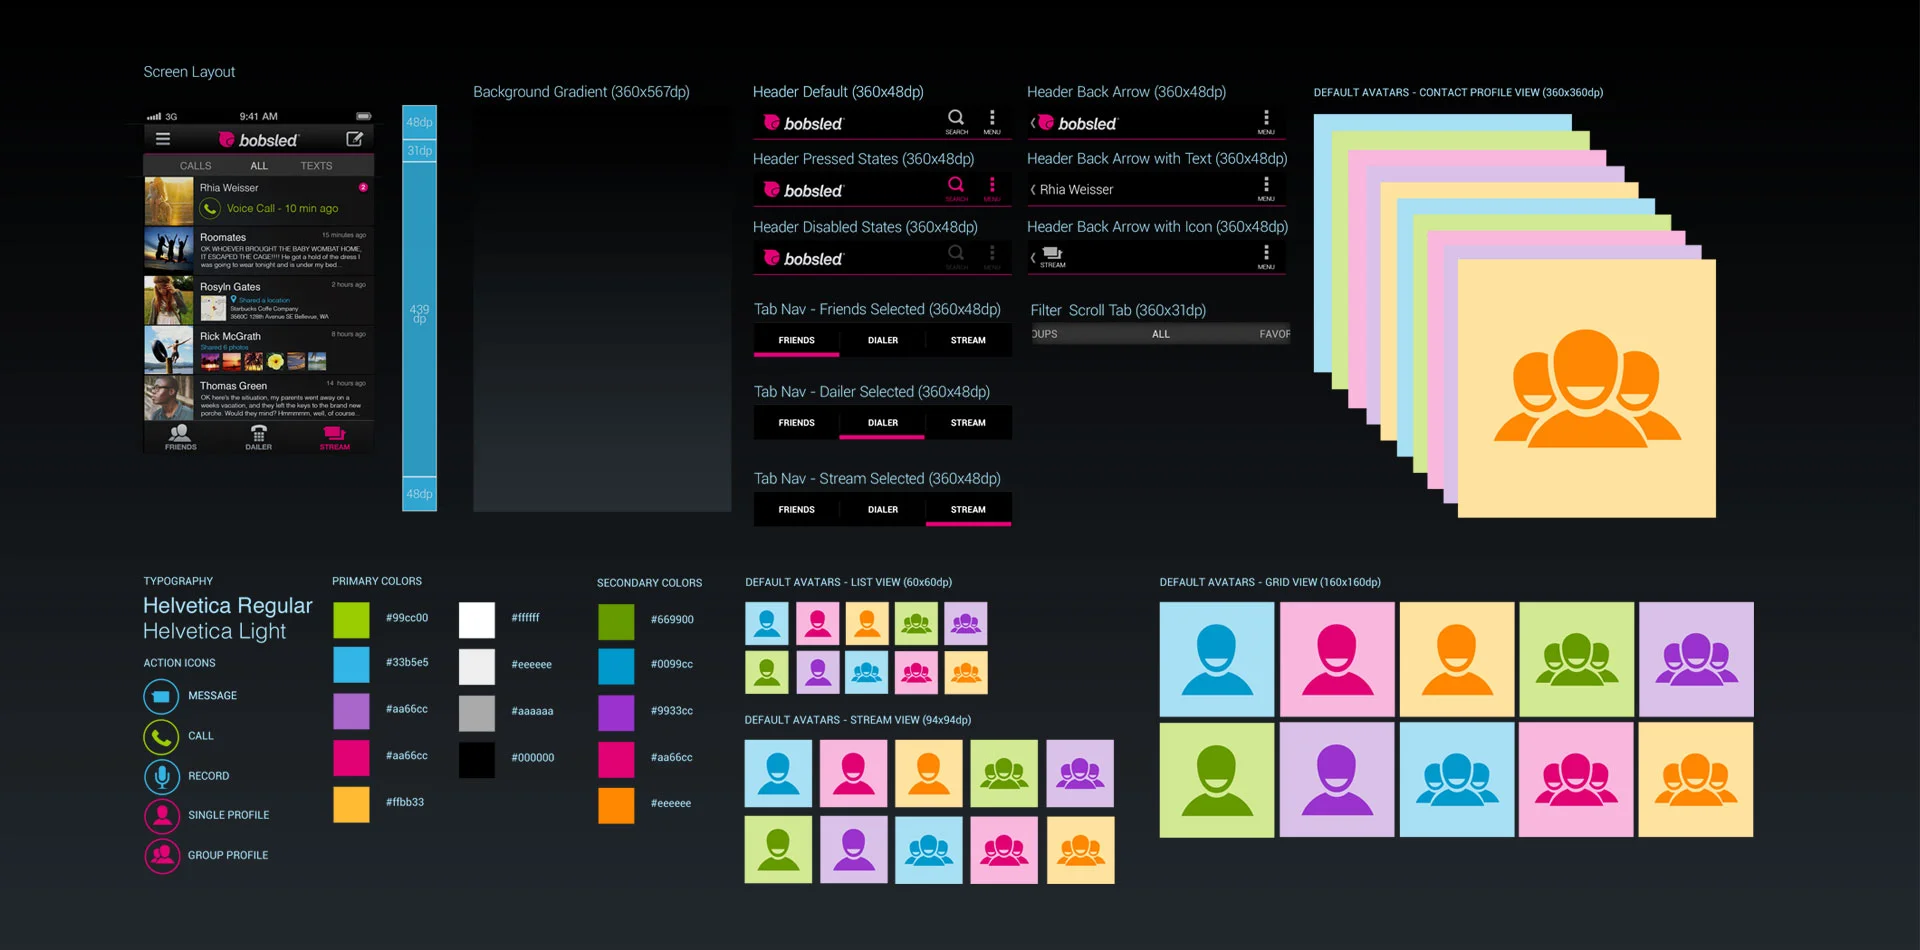
Task: Click DIALER tab in Dailer Selected tab nav
Action: tap(883, 423)
